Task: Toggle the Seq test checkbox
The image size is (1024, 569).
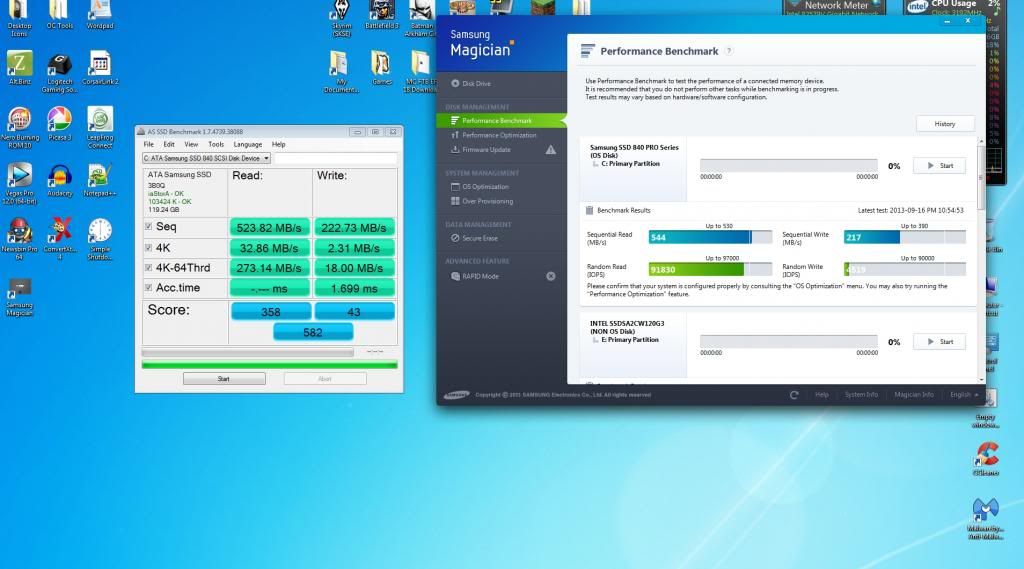Action: (x=148, y=227)
